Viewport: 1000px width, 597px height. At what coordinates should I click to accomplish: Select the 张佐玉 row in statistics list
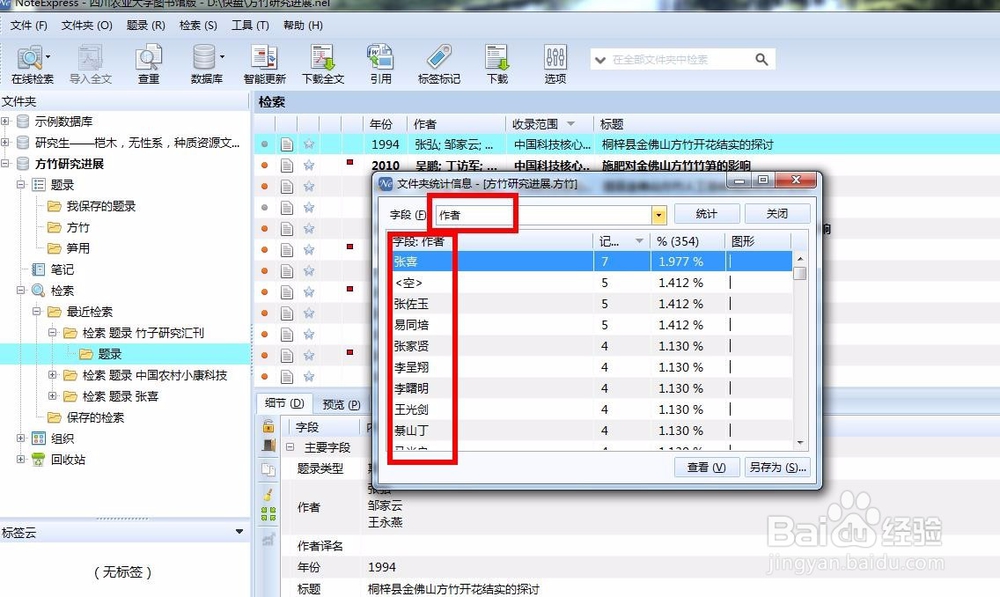click(591, 304)
